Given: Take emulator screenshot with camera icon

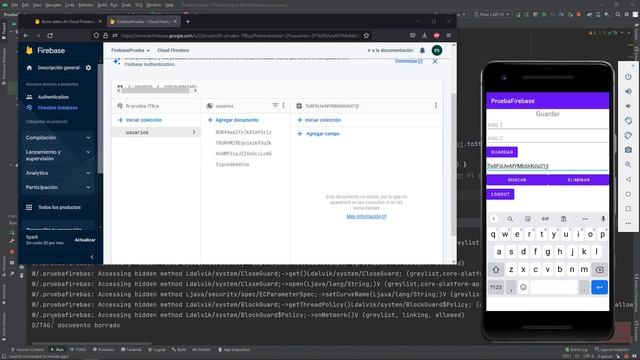Looking at the screenshot, I should pyautogui.click(x=628, y=150).
